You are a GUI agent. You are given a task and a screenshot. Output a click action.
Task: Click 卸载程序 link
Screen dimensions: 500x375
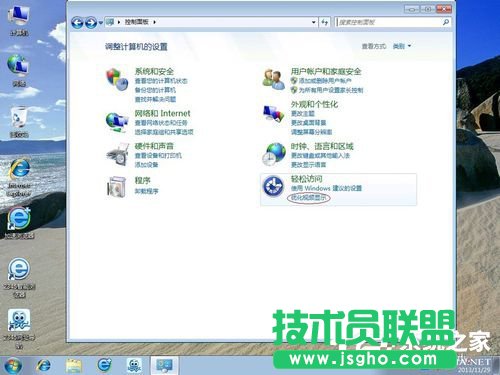click(x=146, y=191)
